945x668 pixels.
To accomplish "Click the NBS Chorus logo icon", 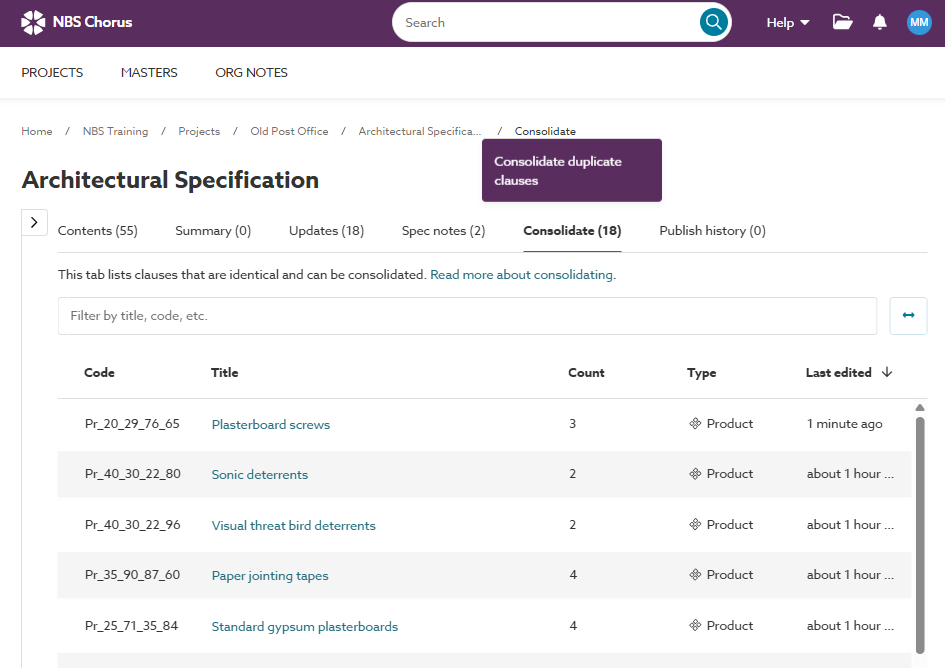I will pos(33,22).
